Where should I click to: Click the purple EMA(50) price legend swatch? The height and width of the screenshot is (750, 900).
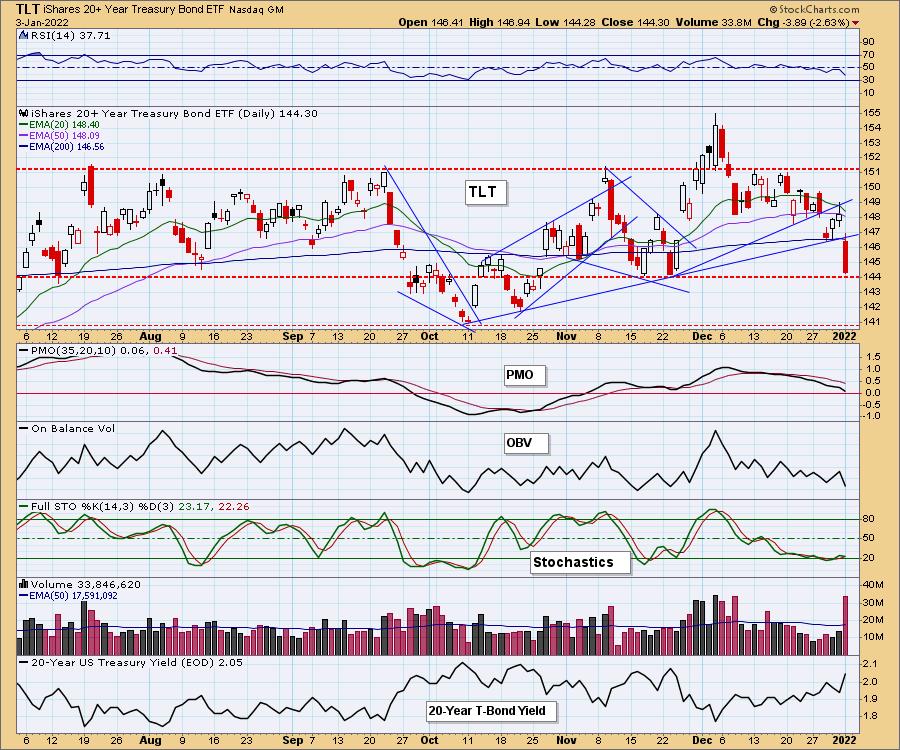click(x=24, y=135)
